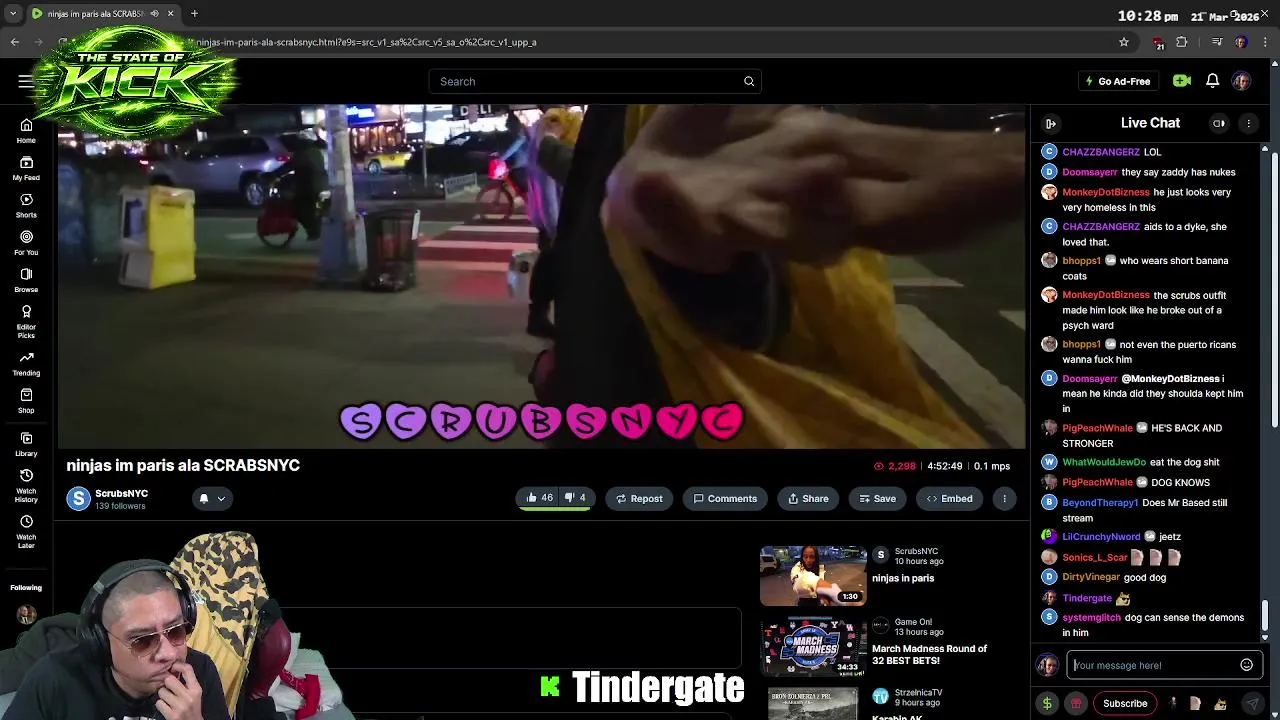Click the live chat scrollbar thumb
Image resolution: width=1280 pixels, height=720 pixels.
click(1264, 615)
